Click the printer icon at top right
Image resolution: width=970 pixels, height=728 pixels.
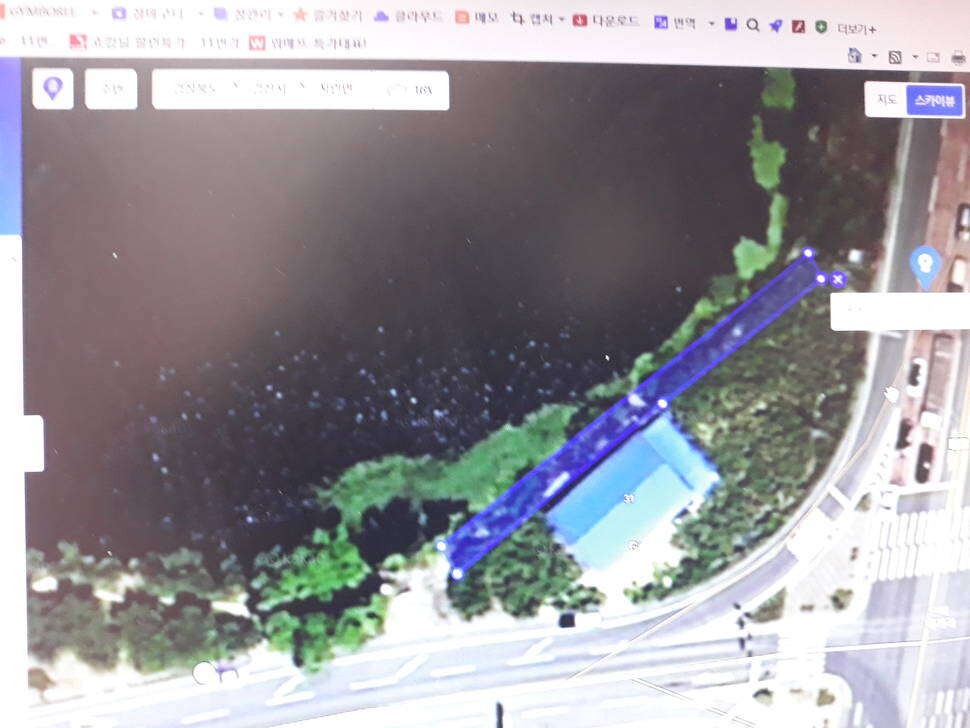pos(958,58)
